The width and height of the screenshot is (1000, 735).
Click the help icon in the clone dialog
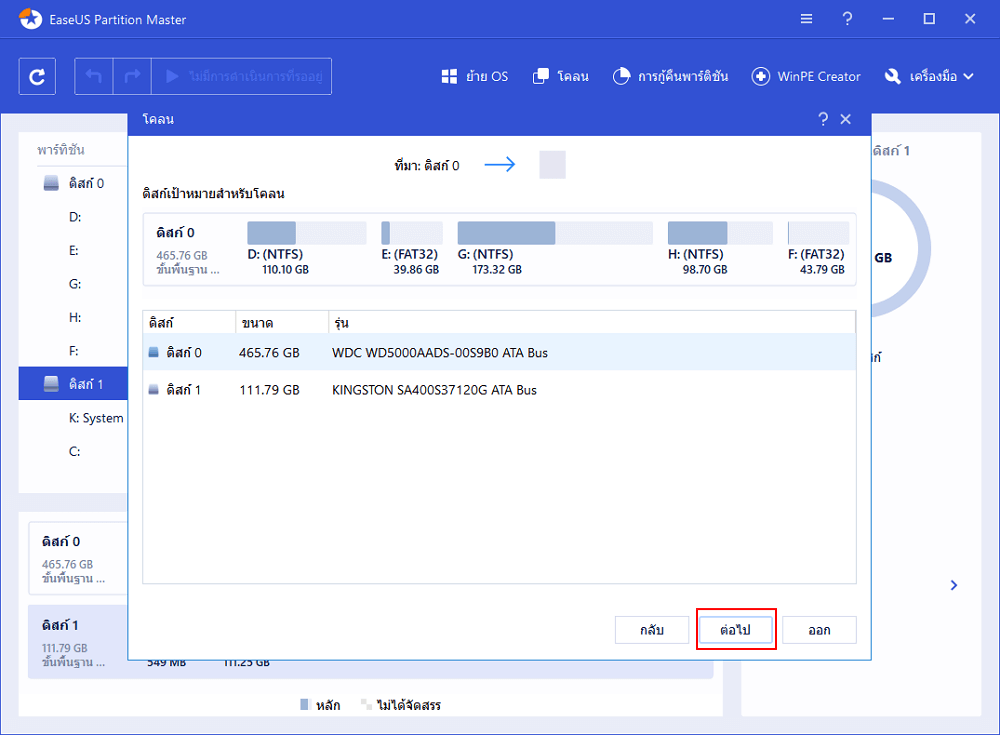[823, 119]
